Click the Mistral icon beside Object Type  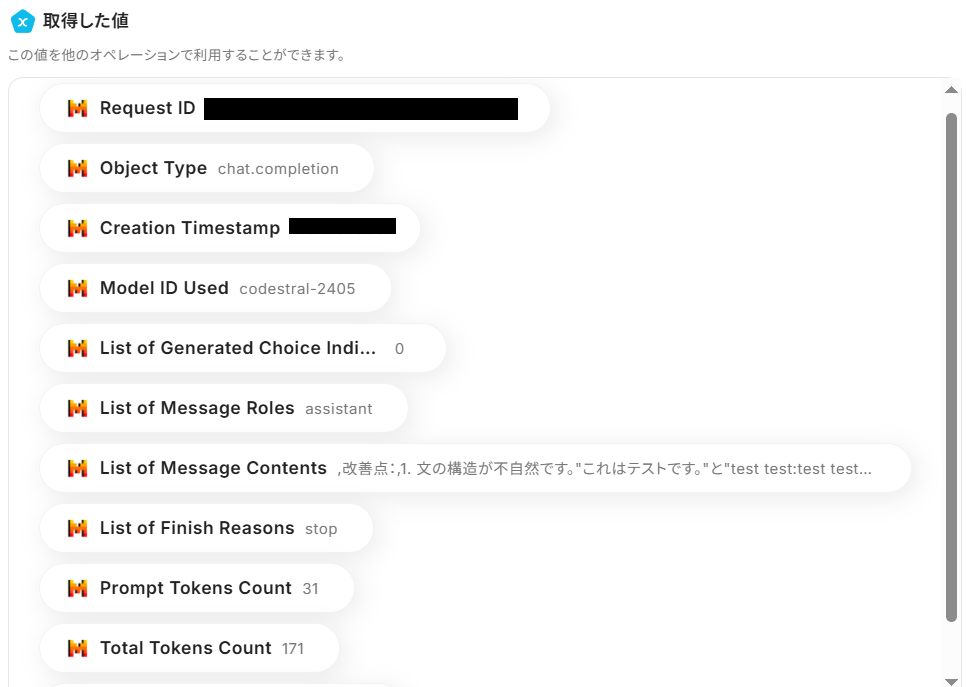point(77,168)
